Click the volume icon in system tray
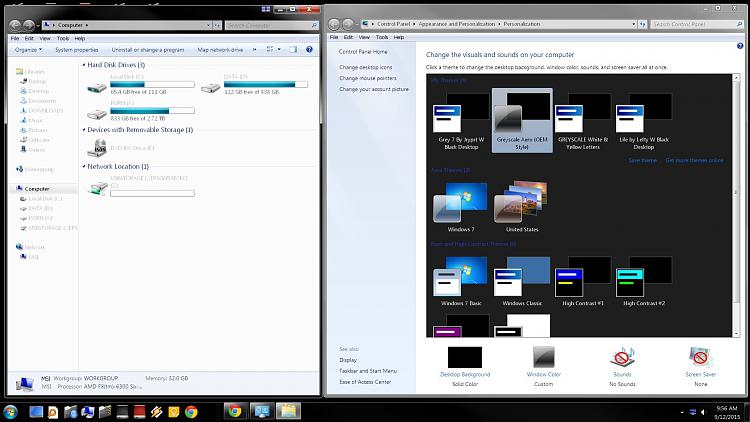750x422 pixels. pos(703,412)
